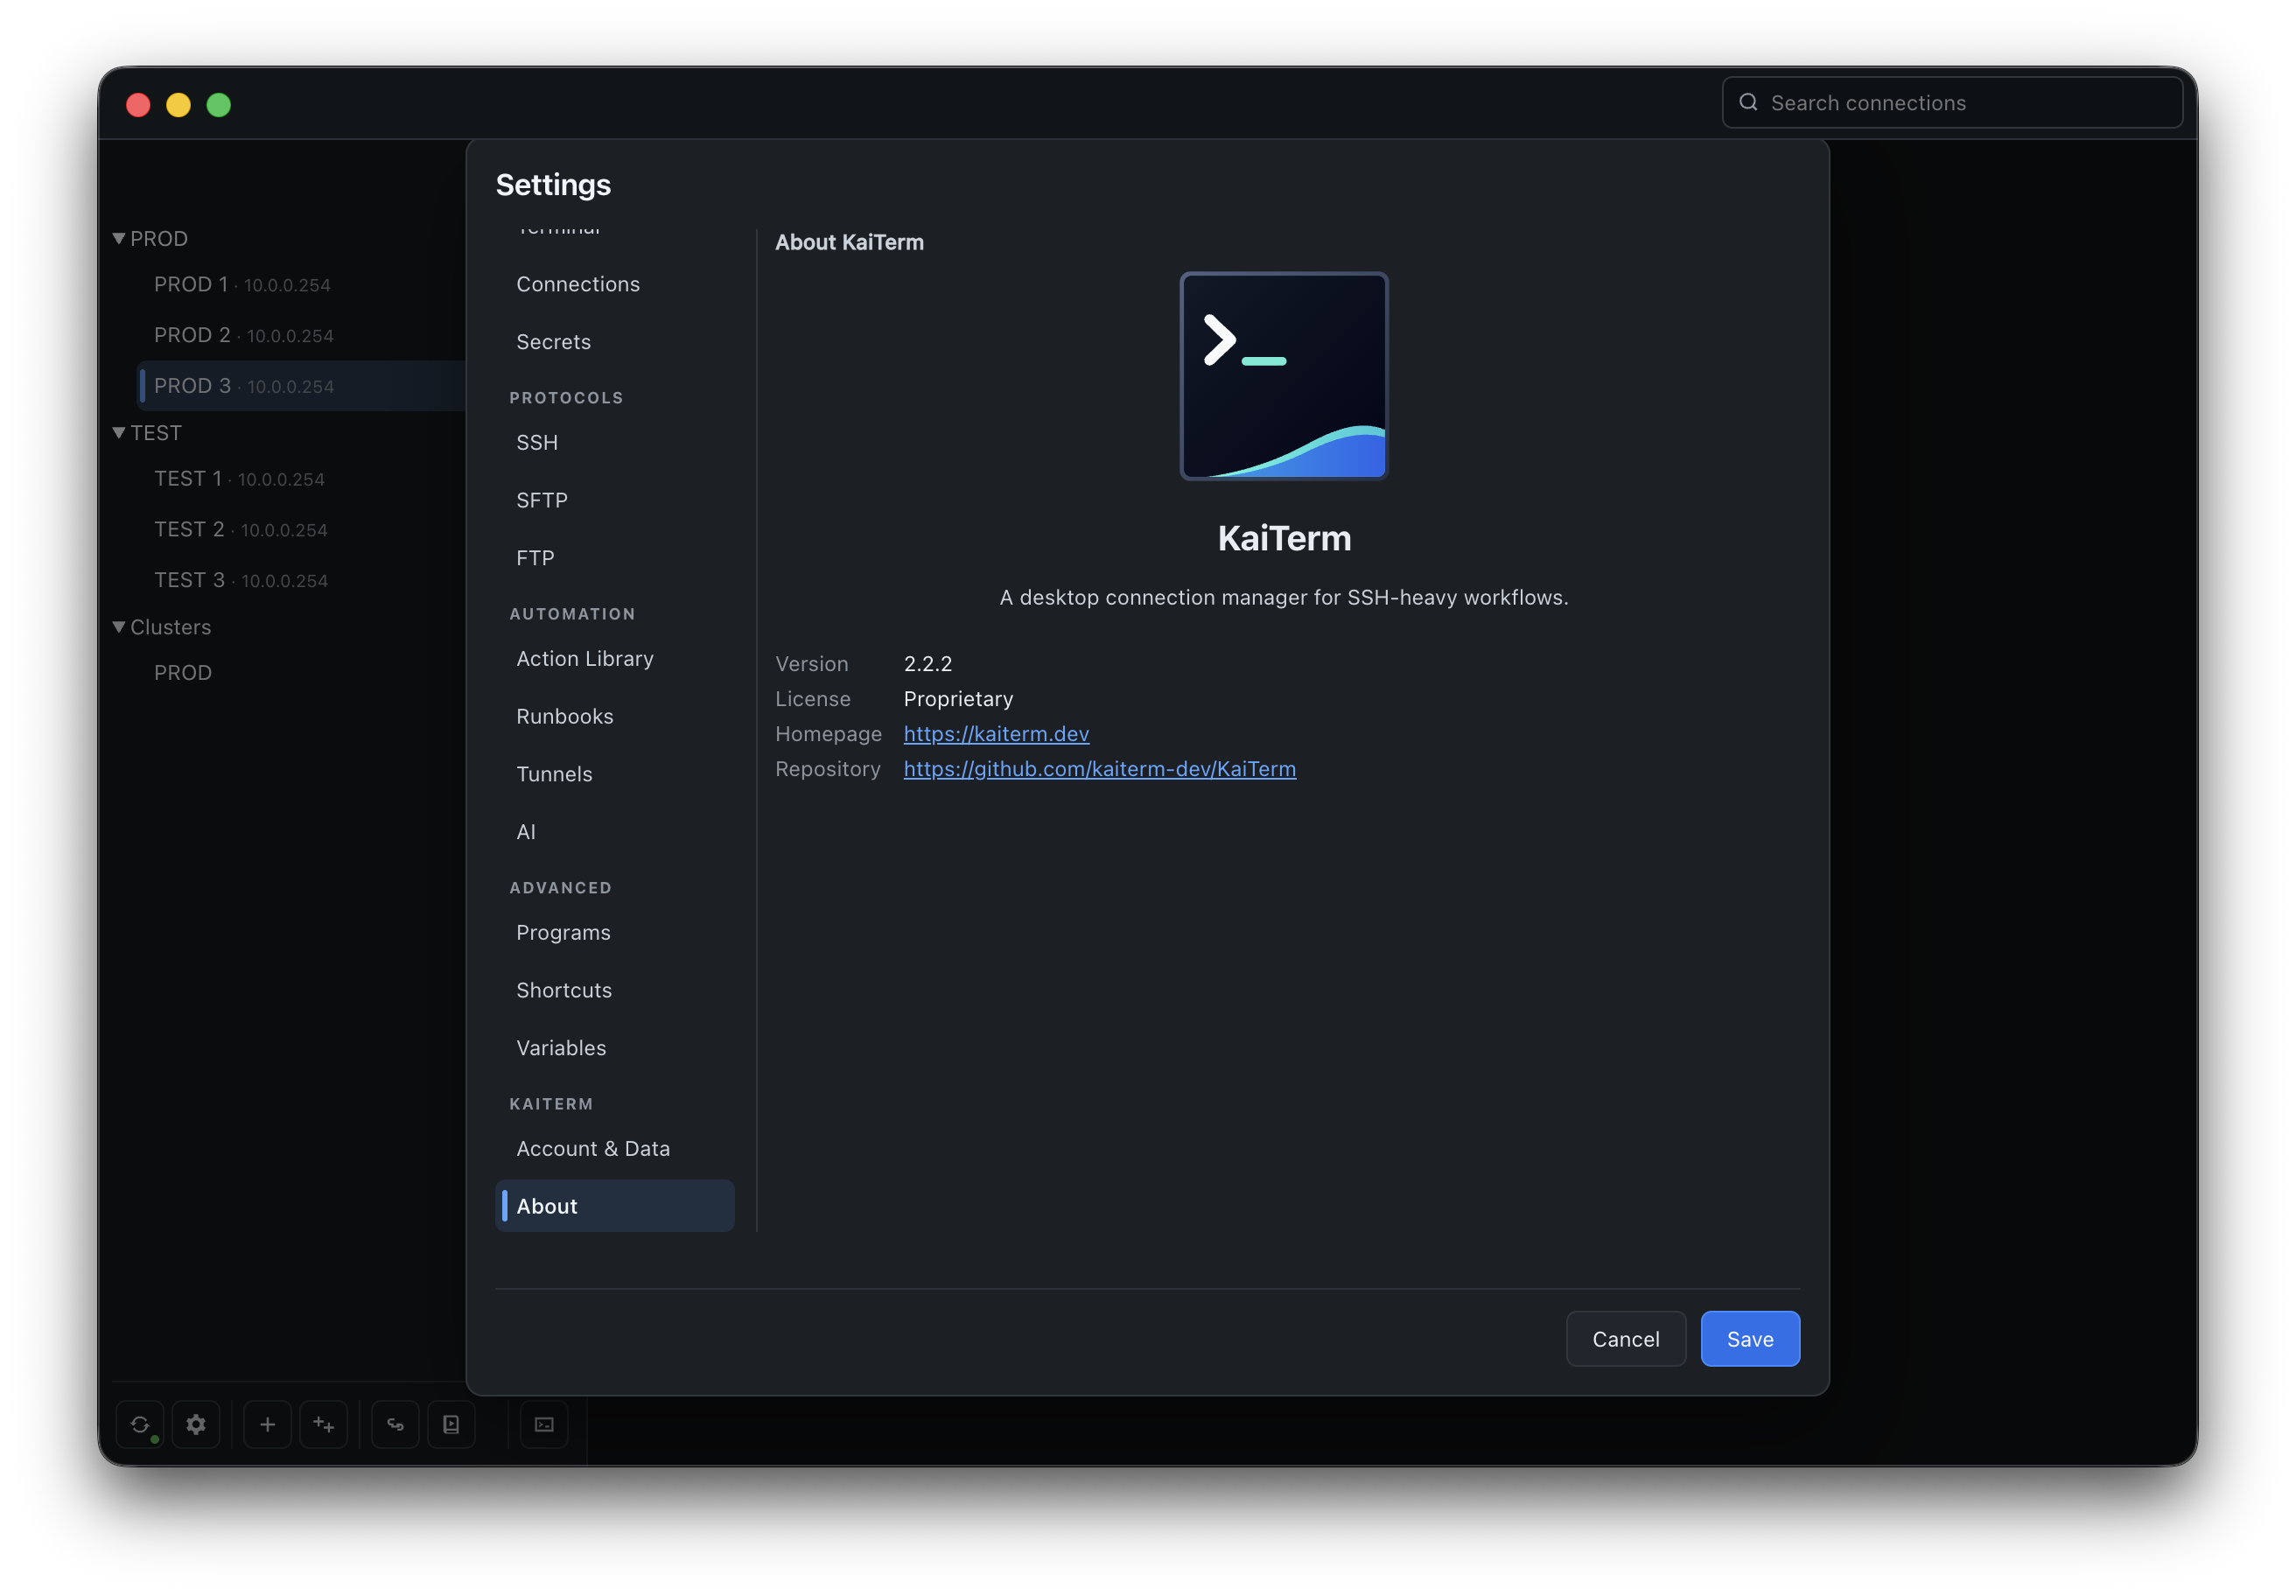The image size is (2296, 1596).
Task: Click the License label
Action: click(x=813, y=699)
